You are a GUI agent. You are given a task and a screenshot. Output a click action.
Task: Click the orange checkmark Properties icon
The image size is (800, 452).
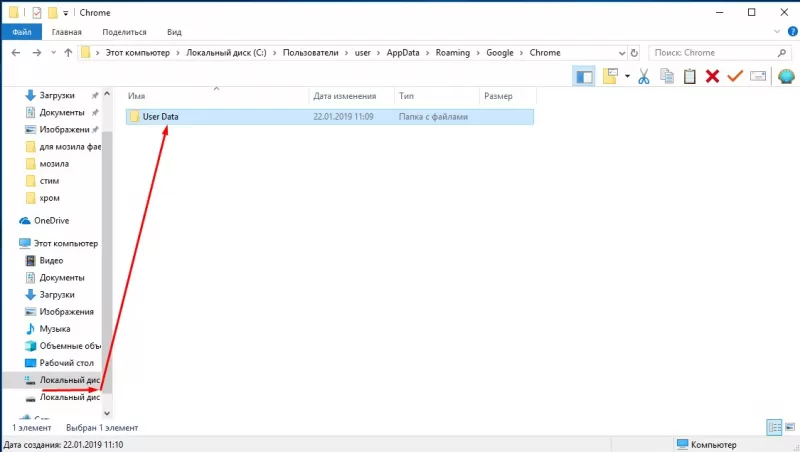pos(735,77)
